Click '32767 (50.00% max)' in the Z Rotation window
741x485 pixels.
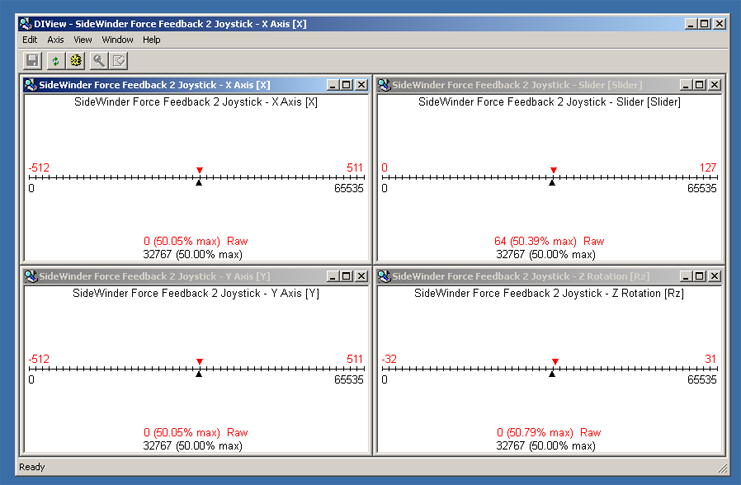(x=546, y=446)
